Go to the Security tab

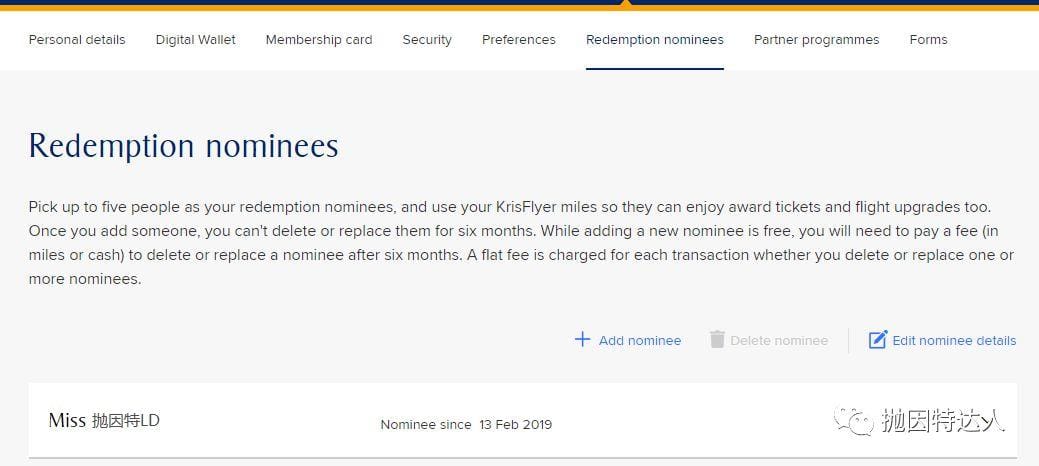[427, 40]
